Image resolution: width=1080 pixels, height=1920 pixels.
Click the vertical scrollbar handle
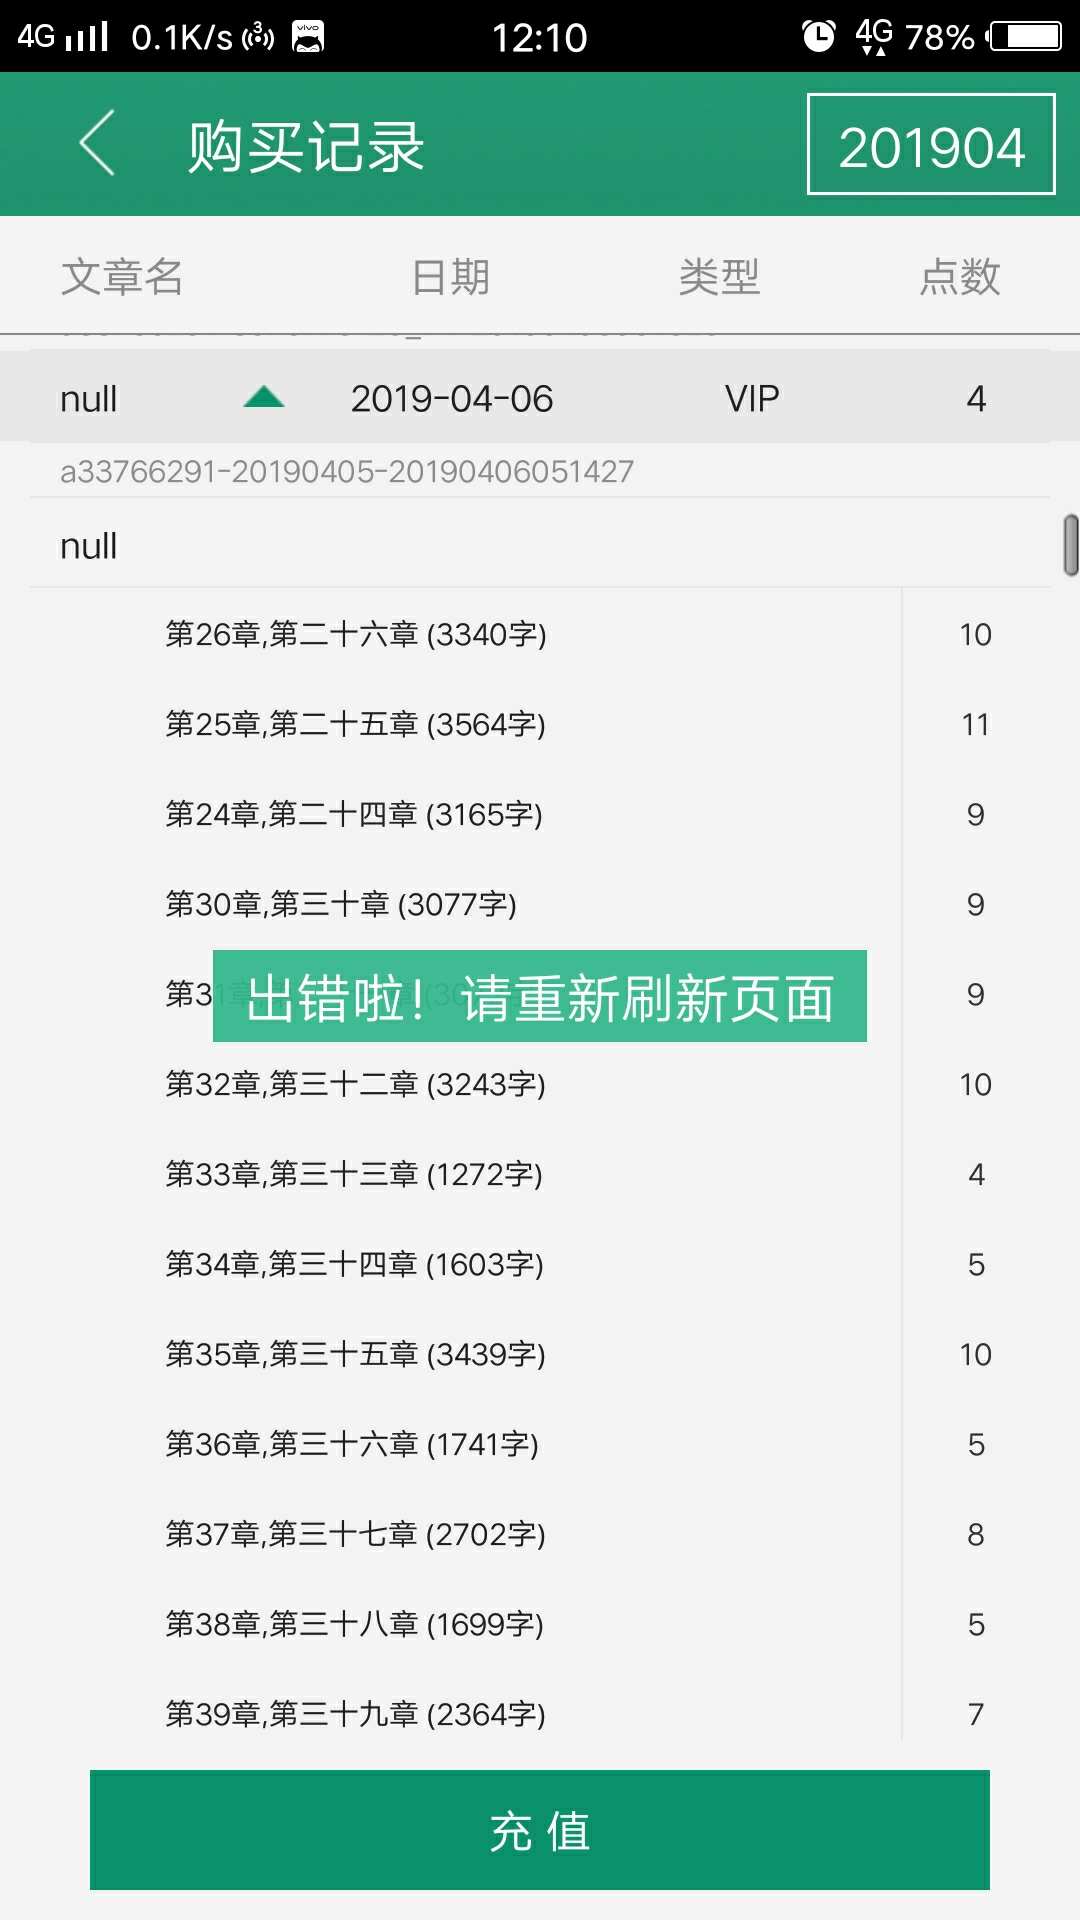(x=1070, y=545)
